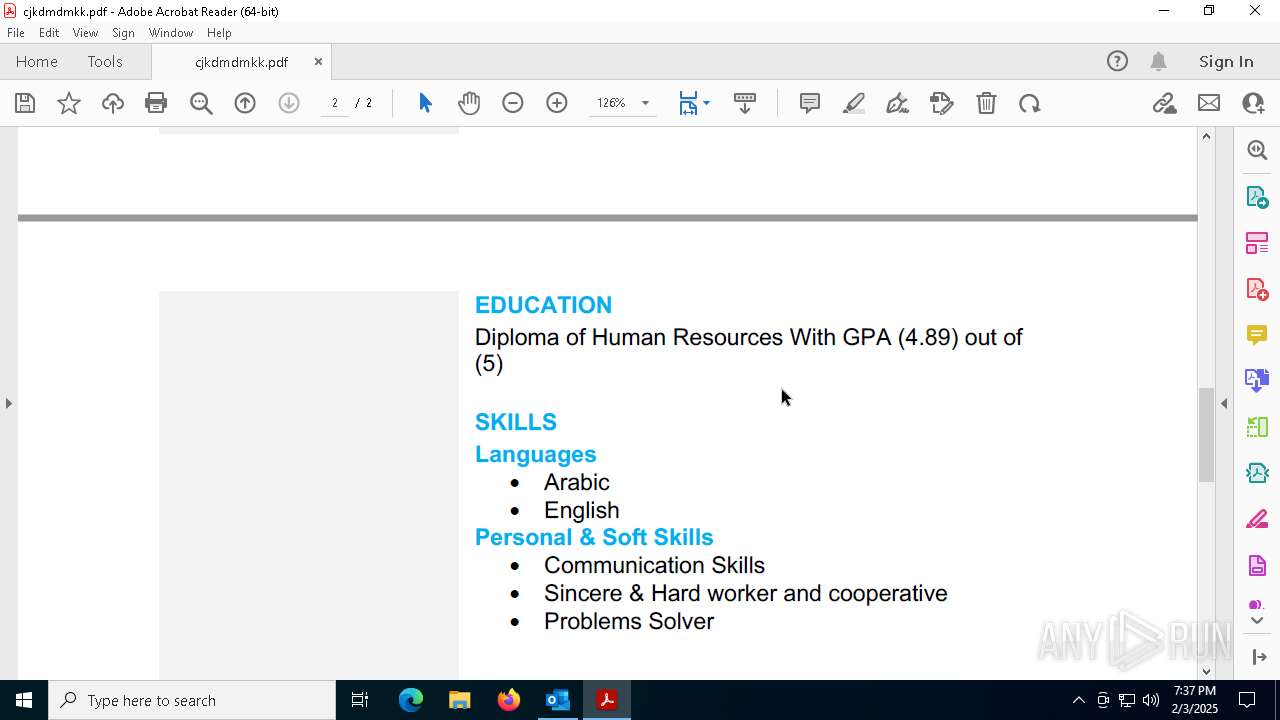Open the File menu

point(16,33)
